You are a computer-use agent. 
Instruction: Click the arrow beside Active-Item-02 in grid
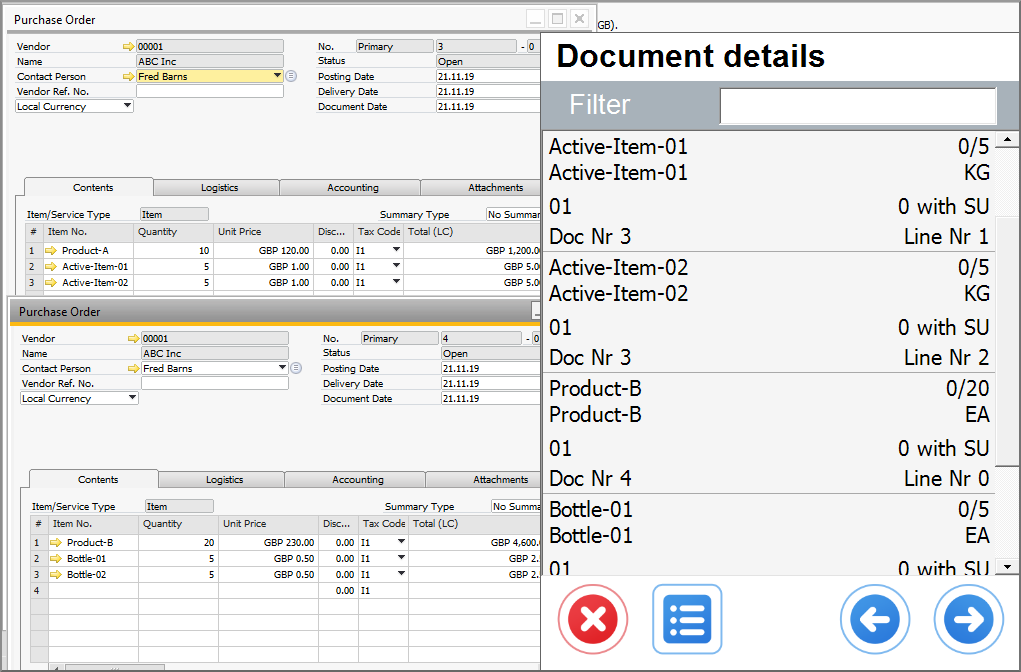(x=52, y=283)
